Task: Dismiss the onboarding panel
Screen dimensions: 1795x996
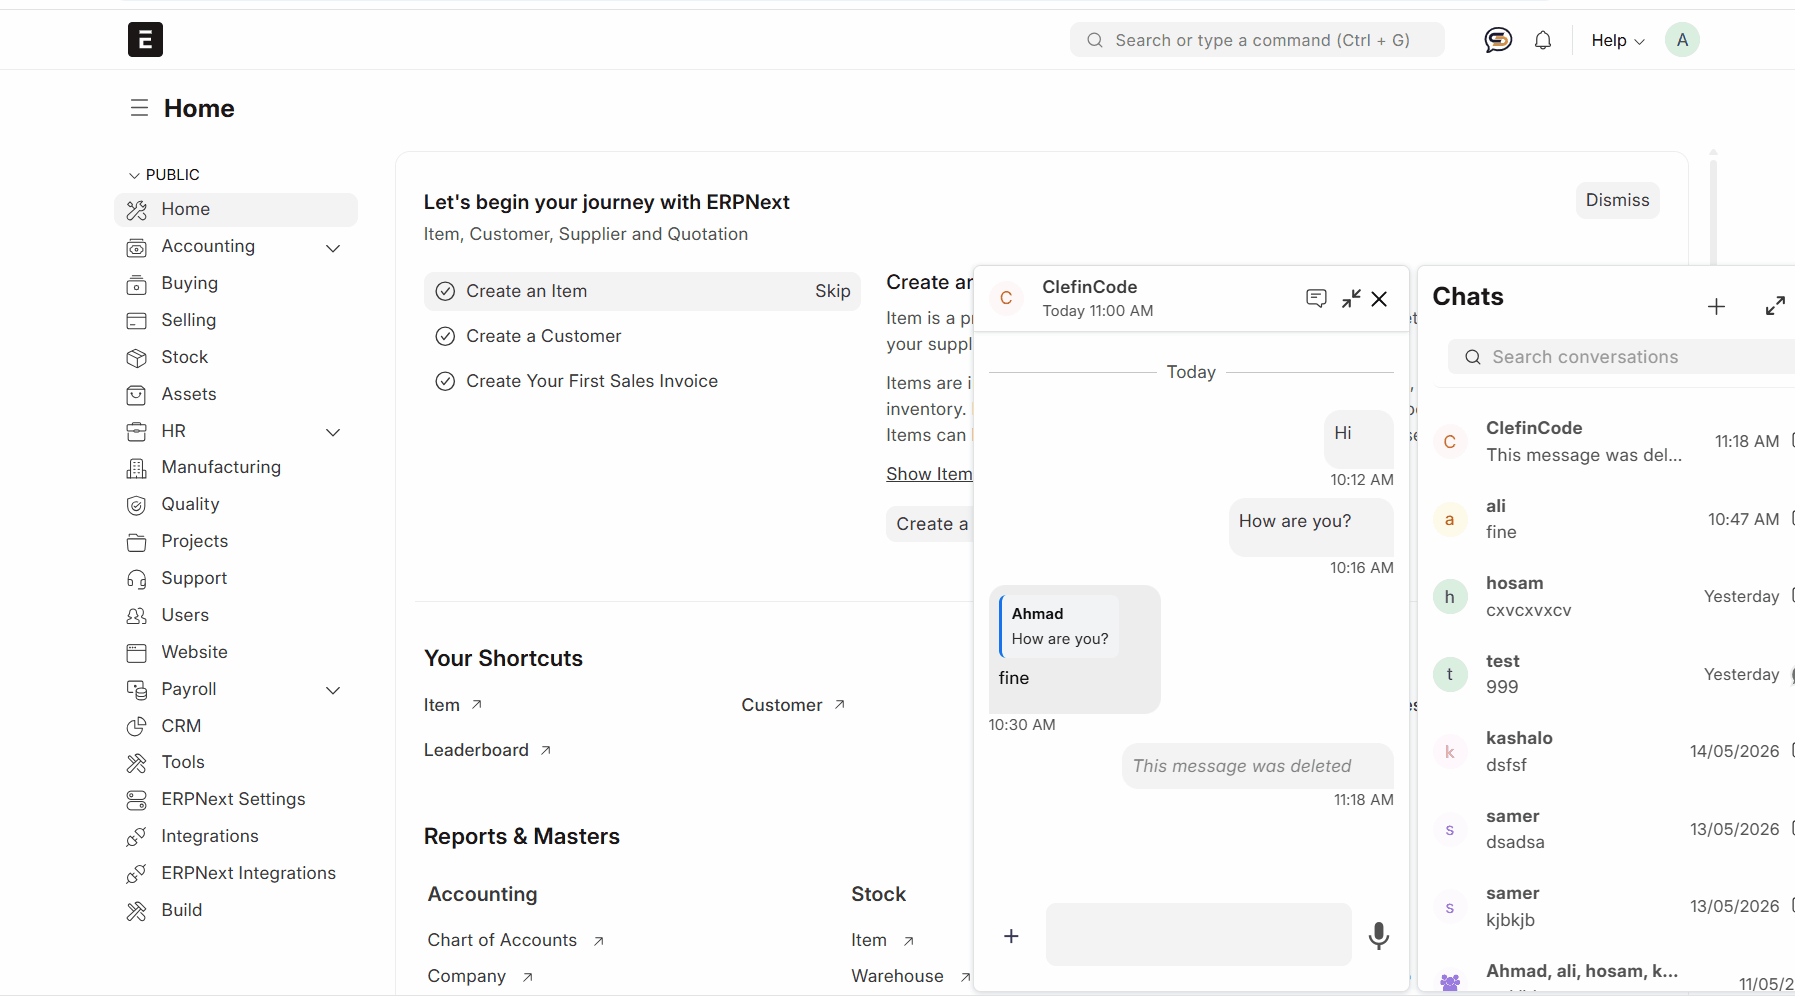Action: [x=1617, y=200]
